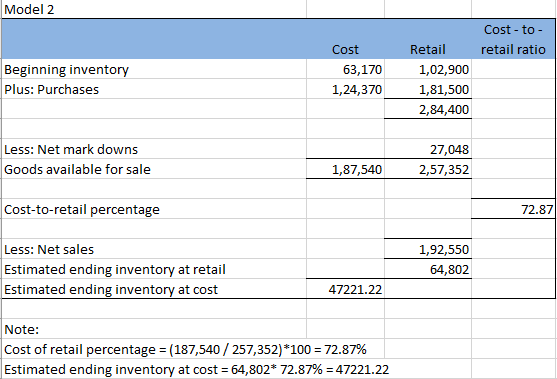Click goods available cost 1,87,540
The height and width of the screenshot is (379, 557).
pos(345,169)
